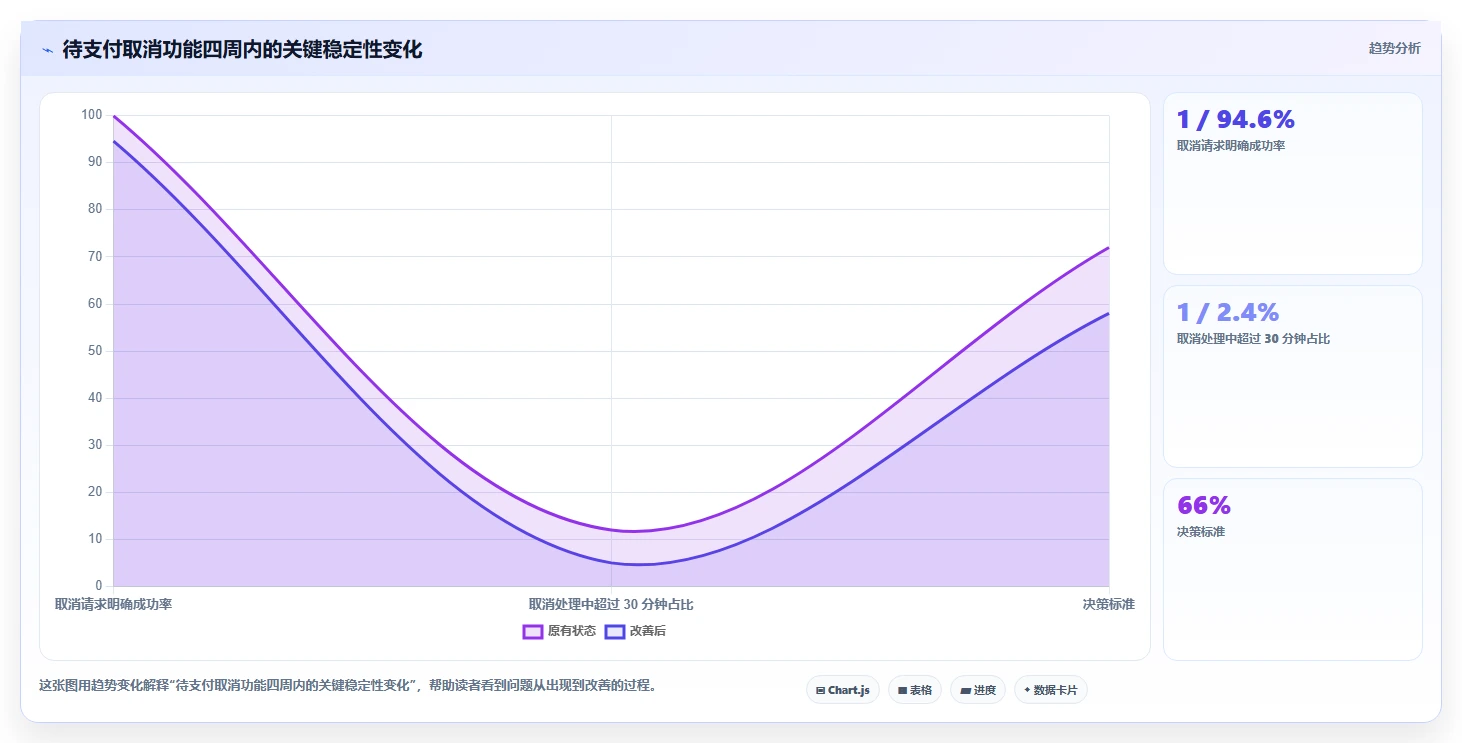Viewport: 1462px width, 743px height.
Task: Click the 数据卡片 tag chip
Action: click(1051, 690)
